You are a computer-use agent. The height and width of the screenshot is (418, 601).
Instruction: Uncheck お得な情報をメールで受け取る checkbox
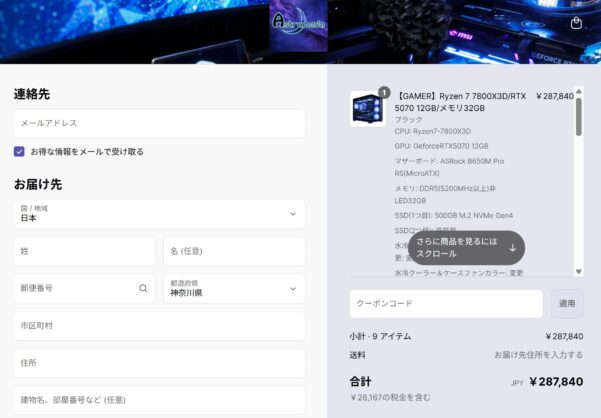tap(19, 151)
